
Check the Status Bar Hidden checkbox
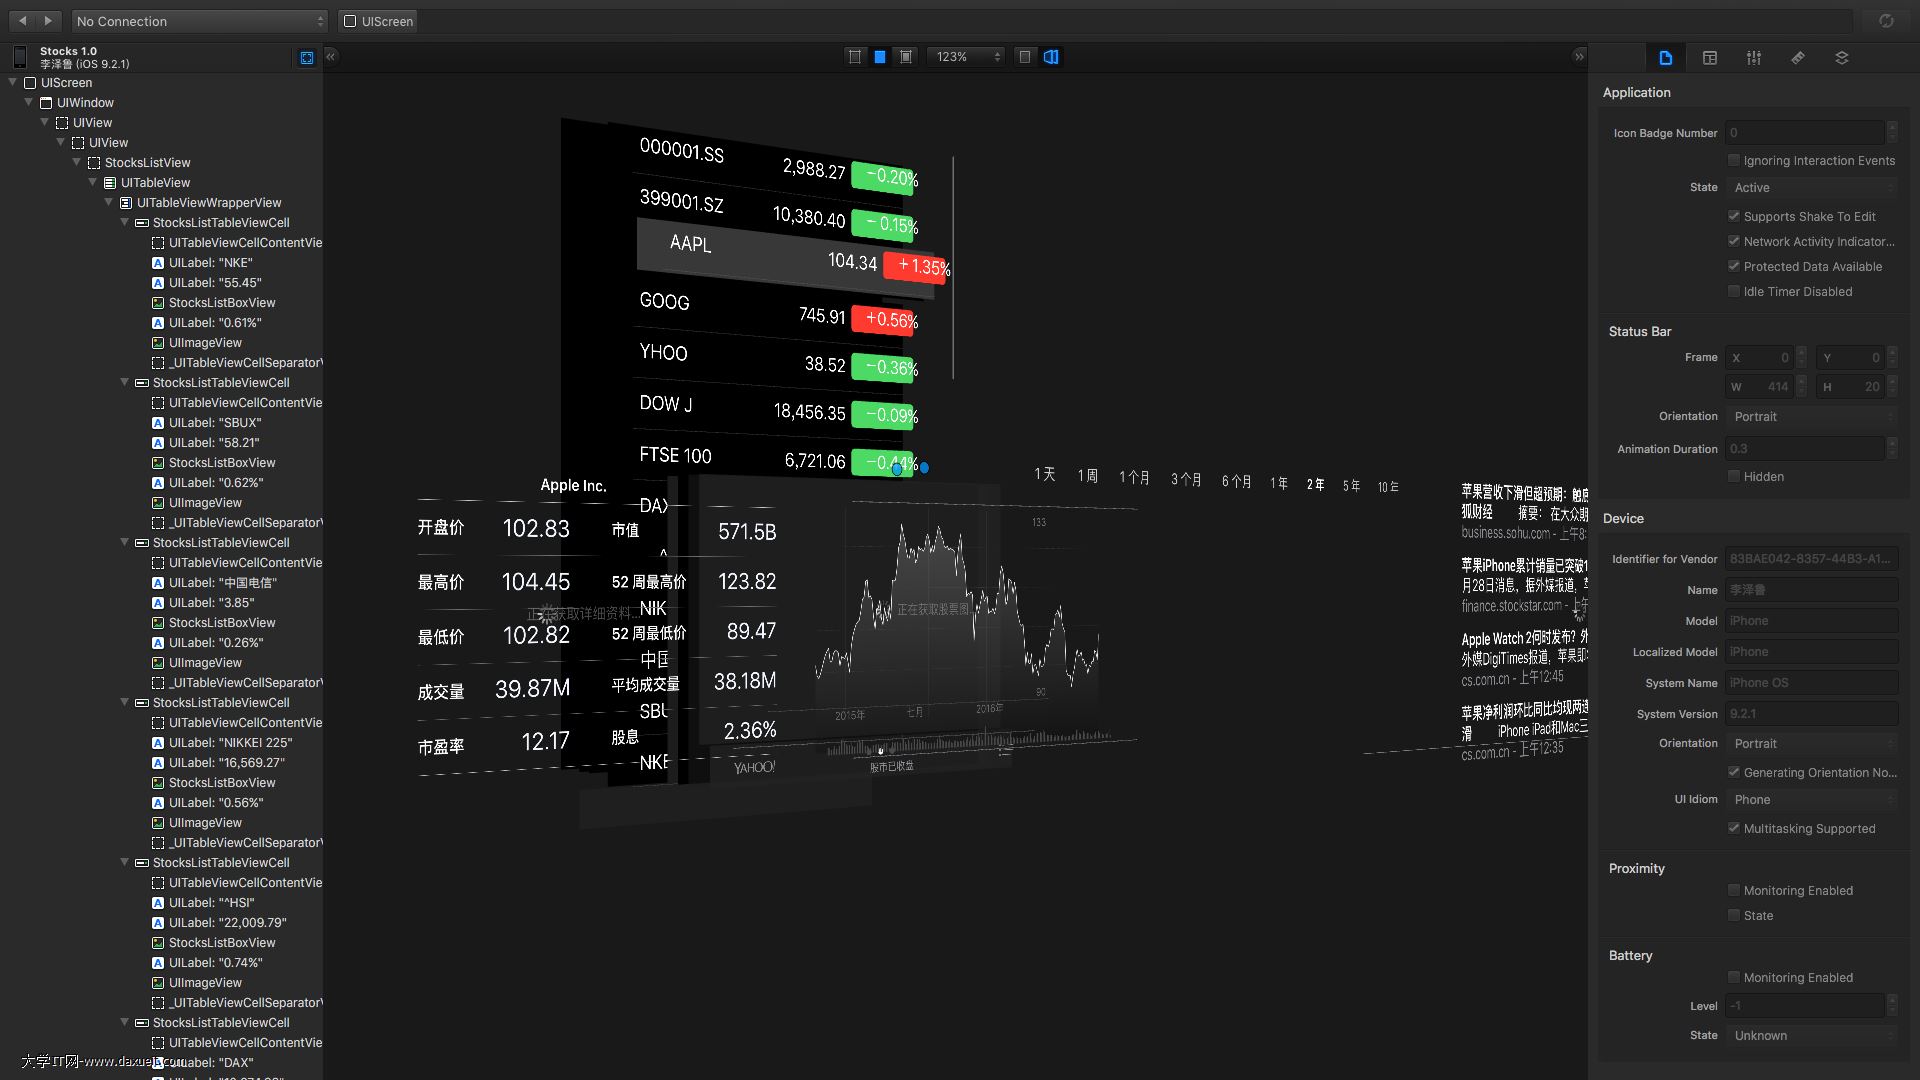(x=1734, y=476)
